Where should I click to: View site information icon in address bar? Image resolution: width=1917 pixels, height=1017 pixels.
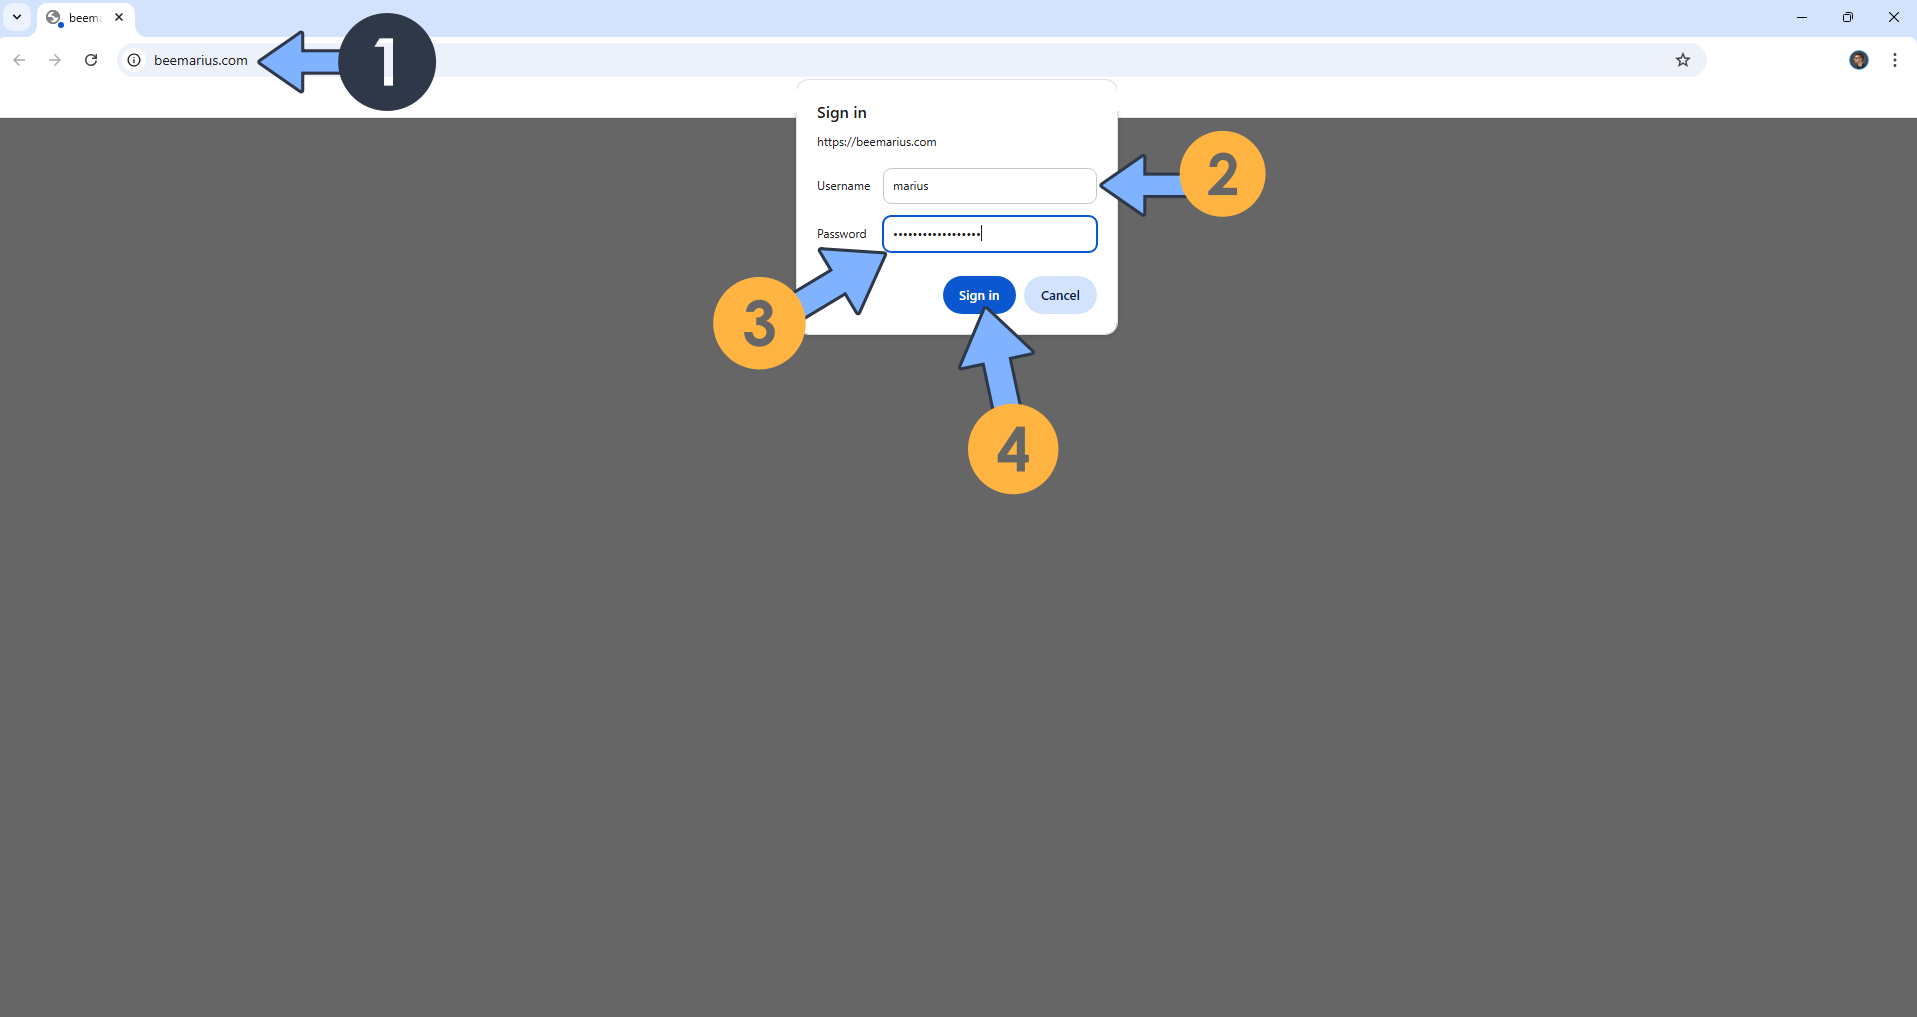[x=134, y=60]
